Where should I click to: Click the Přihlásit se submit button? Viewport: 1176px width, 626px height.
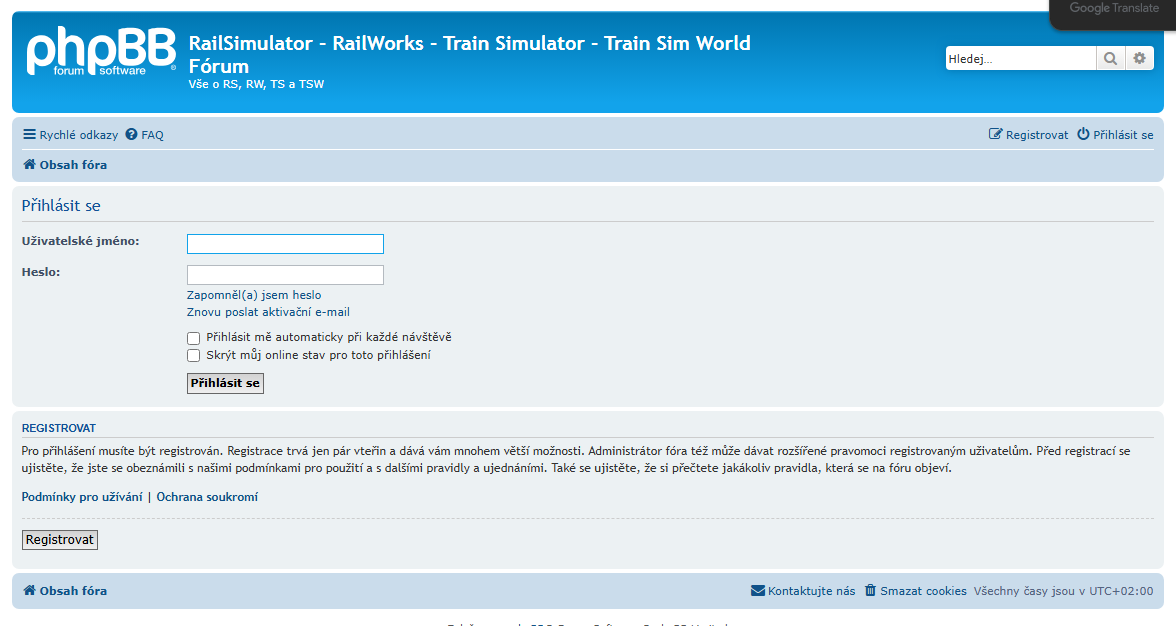coord(225,383)
